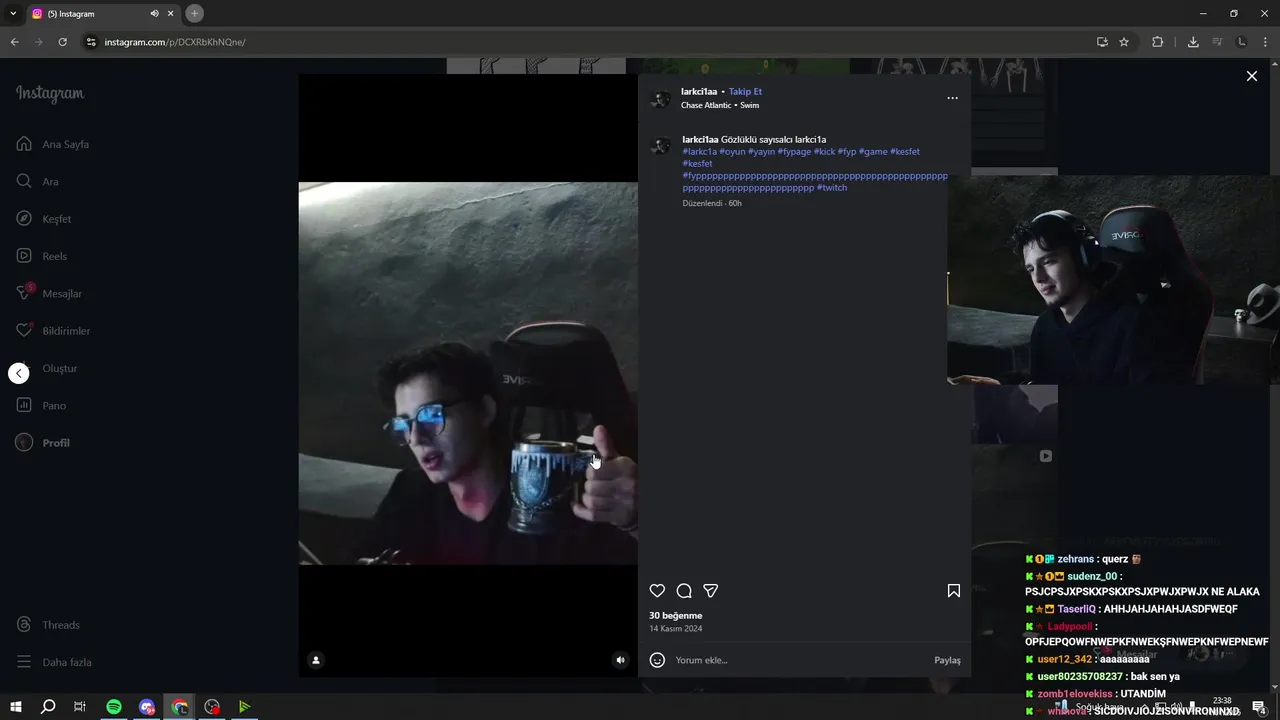Open Reels from the sidebar

(42, 256)
